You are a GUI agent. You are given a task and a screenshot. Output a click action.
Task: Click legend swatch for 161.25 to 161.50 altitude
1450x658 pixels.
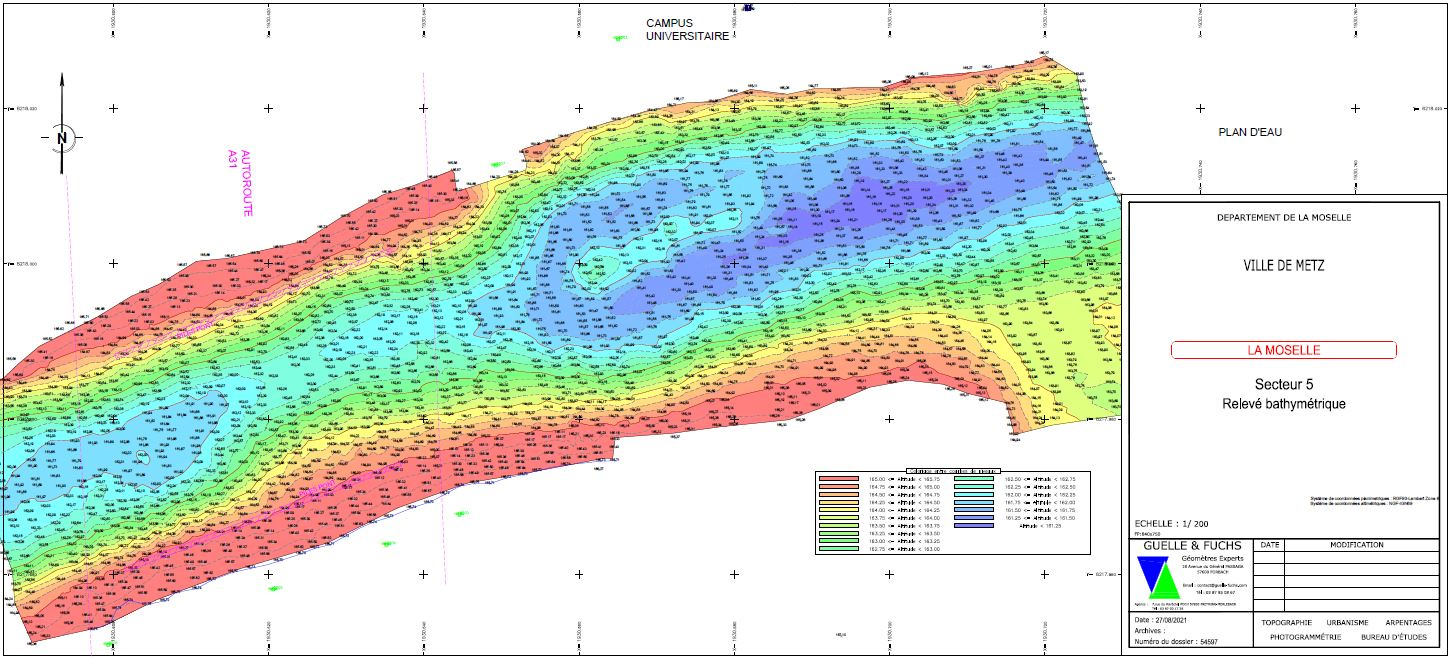pos(974,518)
